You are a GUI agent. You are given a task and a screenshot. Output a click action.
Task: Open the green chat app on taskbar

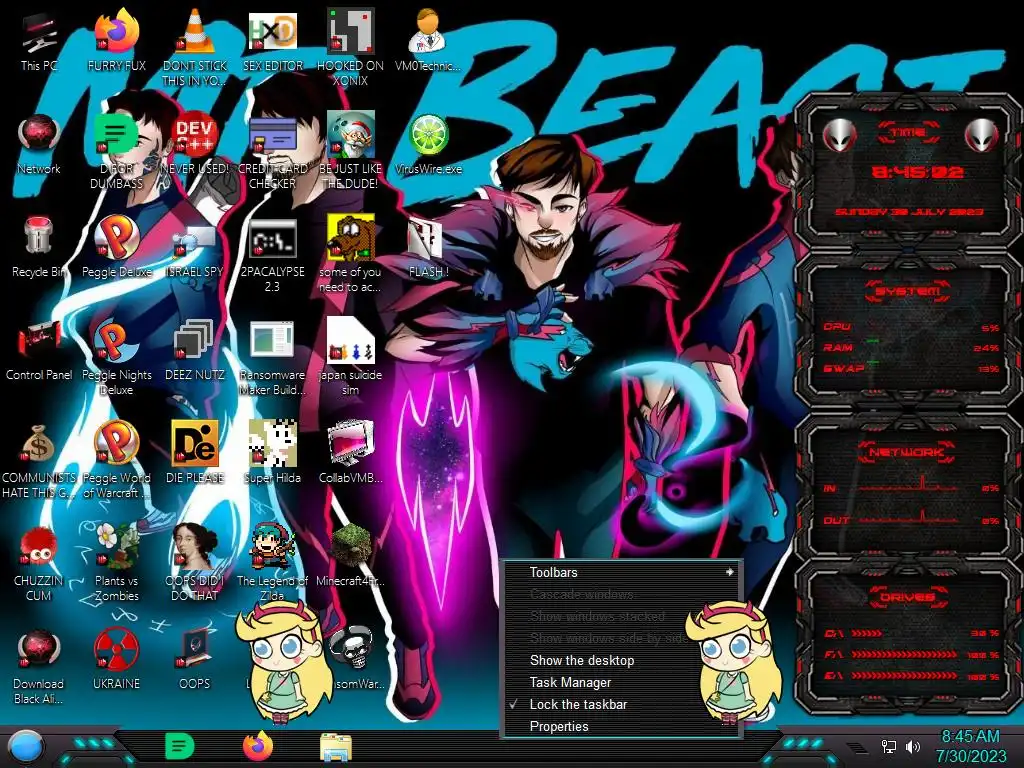(180, 746)
